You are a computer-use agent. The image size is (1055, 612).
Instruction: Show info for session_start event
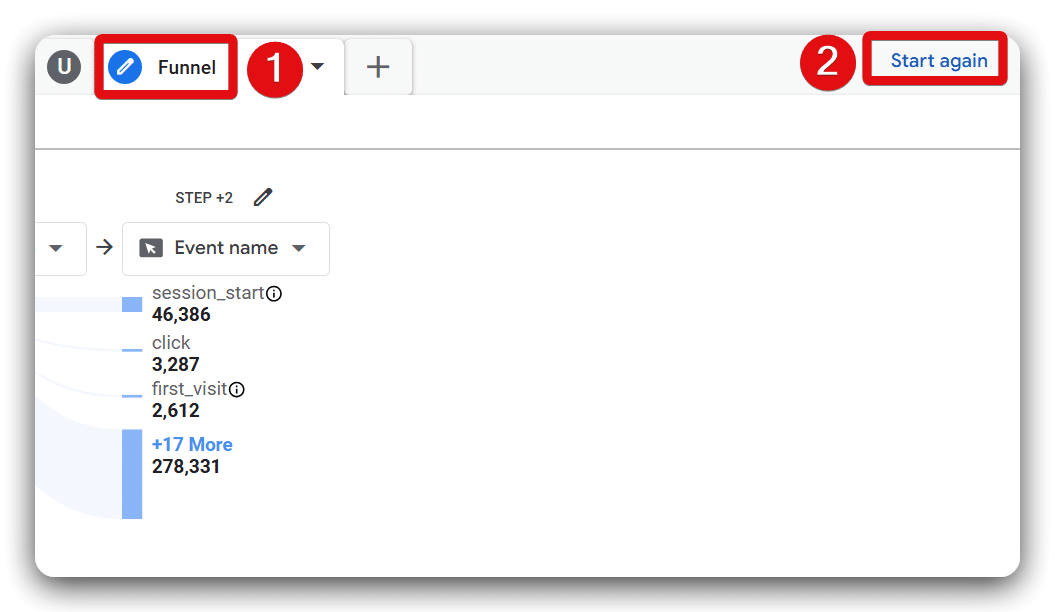click(x=274, y=294)
